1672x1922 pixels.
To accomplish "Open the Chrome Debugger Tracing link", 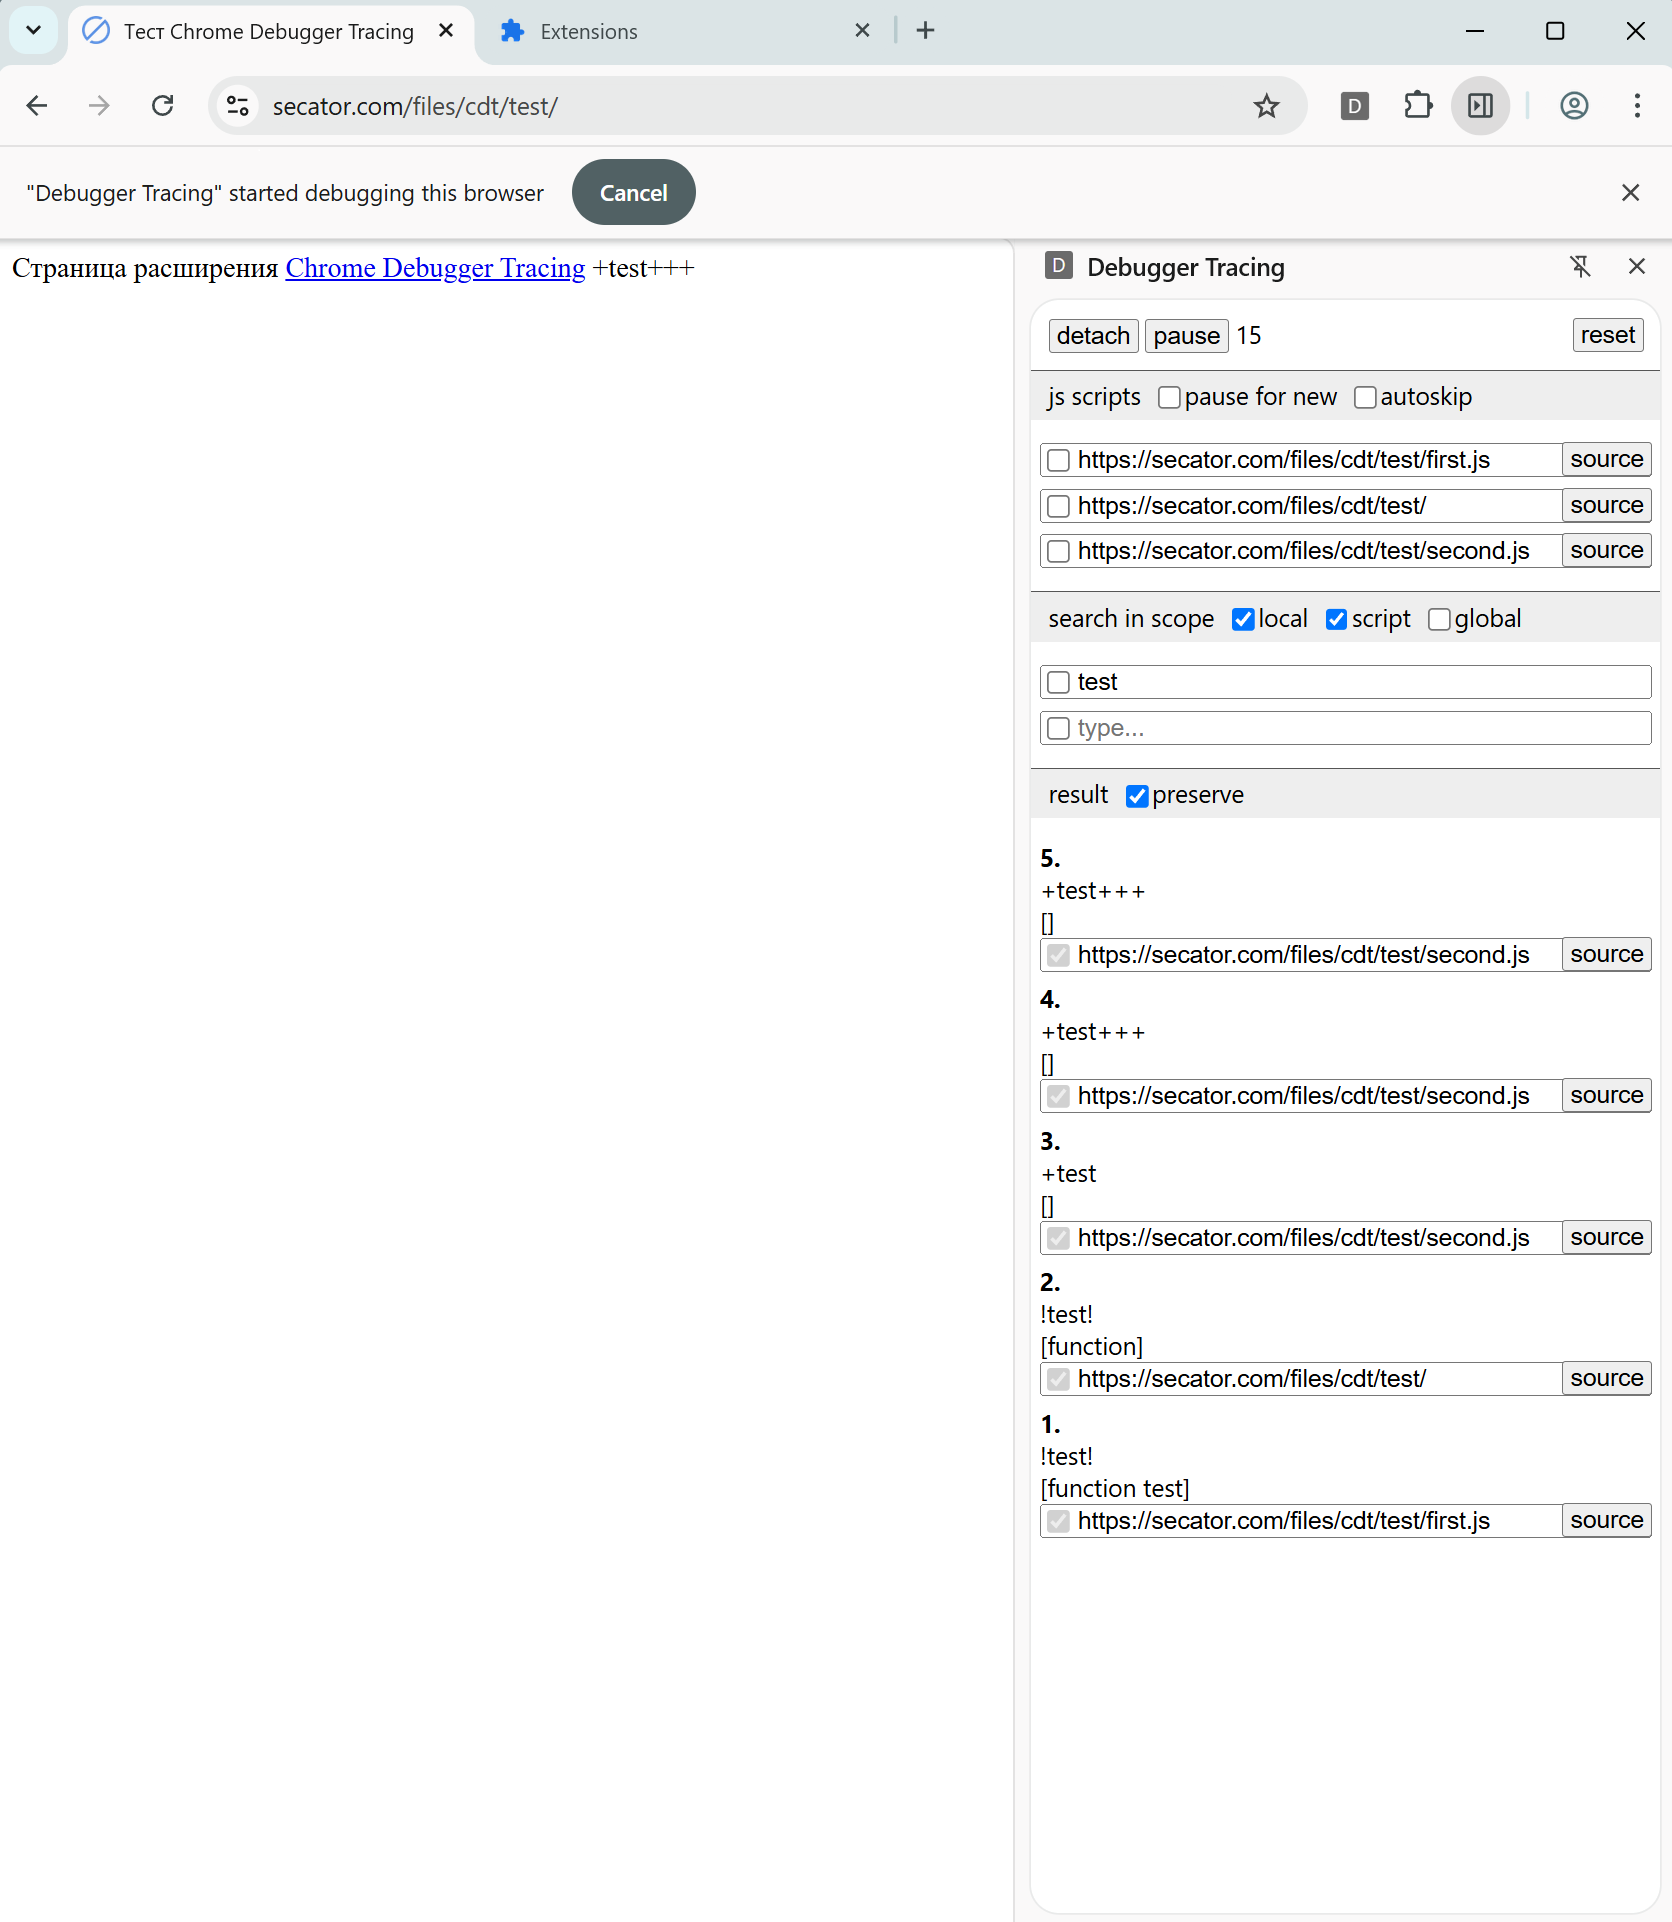I will click(435, 268).
